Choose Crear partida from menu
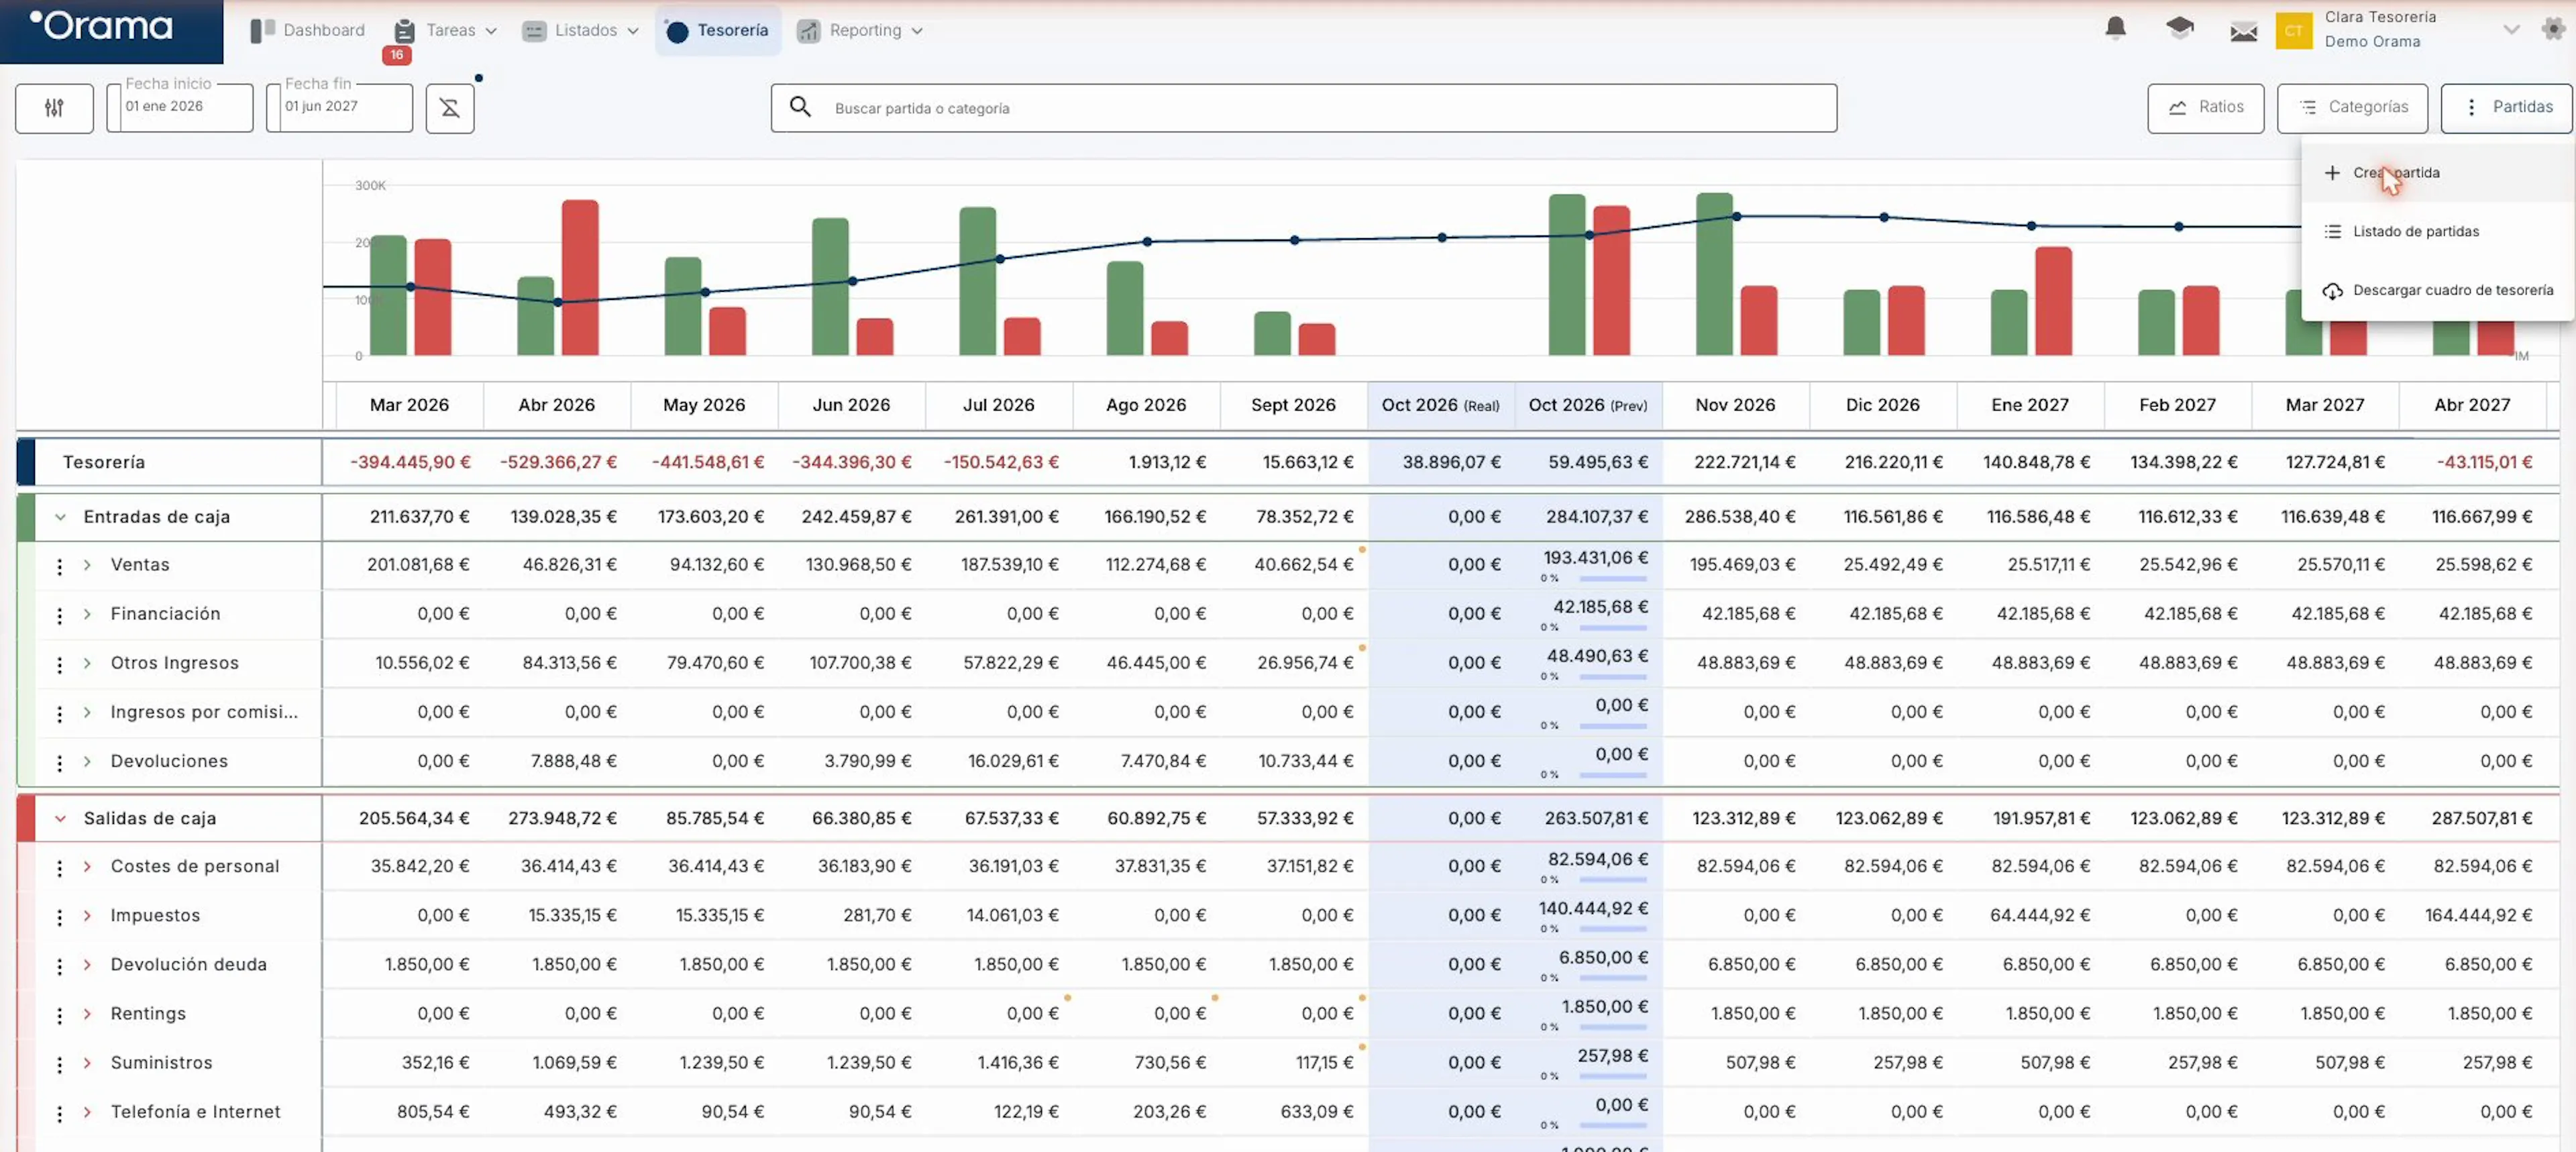This screenshot has width=2576, height=1152. (2437, 173)
